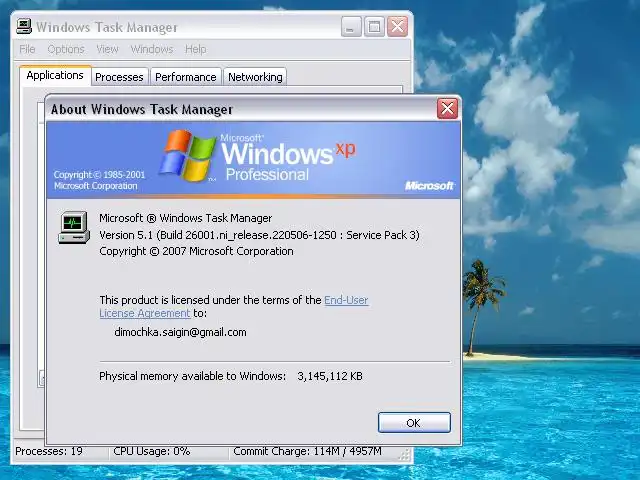The image size is (640, 480).
Task: Close the About Windows Task Manager dialog
Action: coord(447,109)
